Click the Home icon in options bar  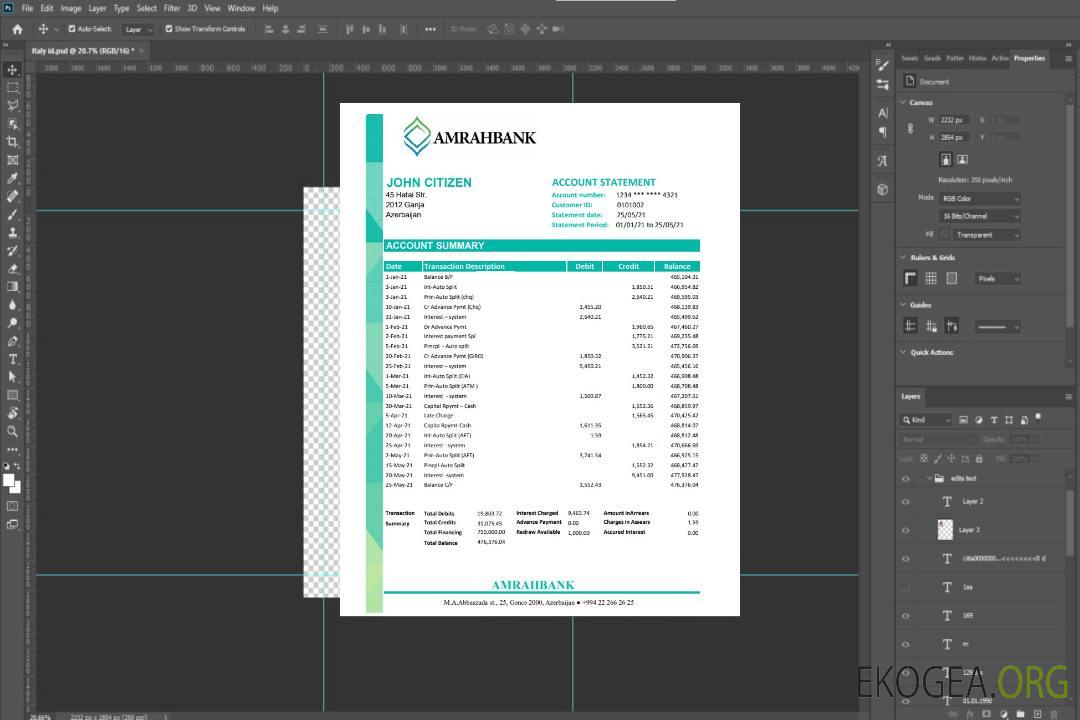(17, 29)
